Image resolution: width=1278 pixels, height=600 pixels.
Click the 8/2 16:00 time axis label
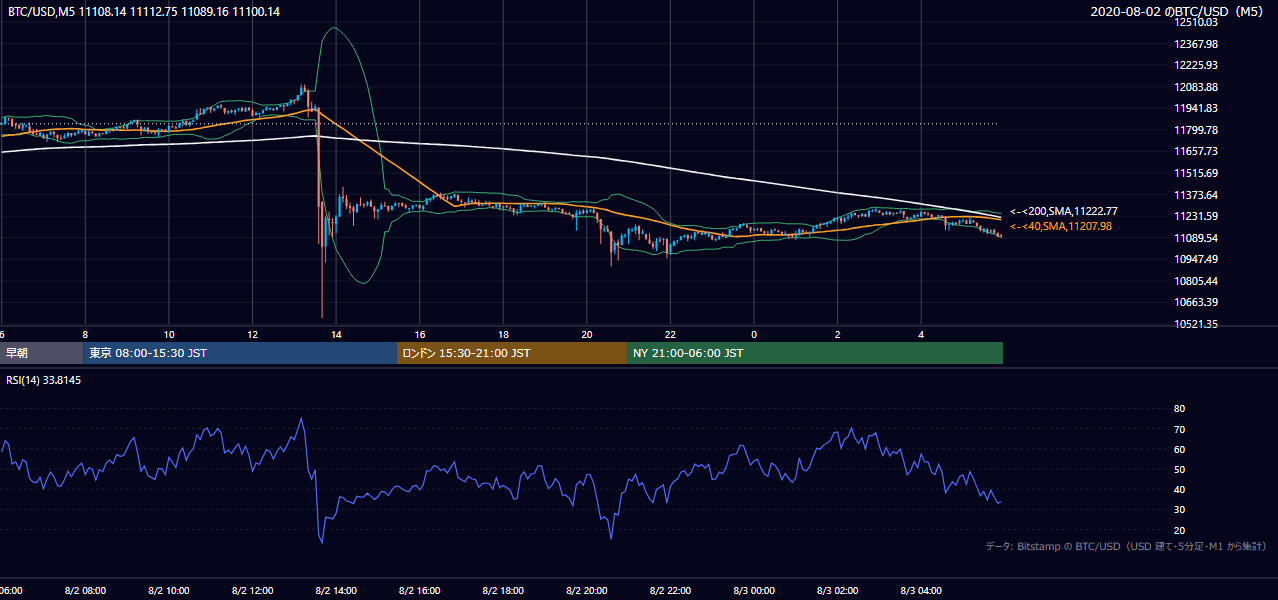pyautogui.click(x=420, y=591)
